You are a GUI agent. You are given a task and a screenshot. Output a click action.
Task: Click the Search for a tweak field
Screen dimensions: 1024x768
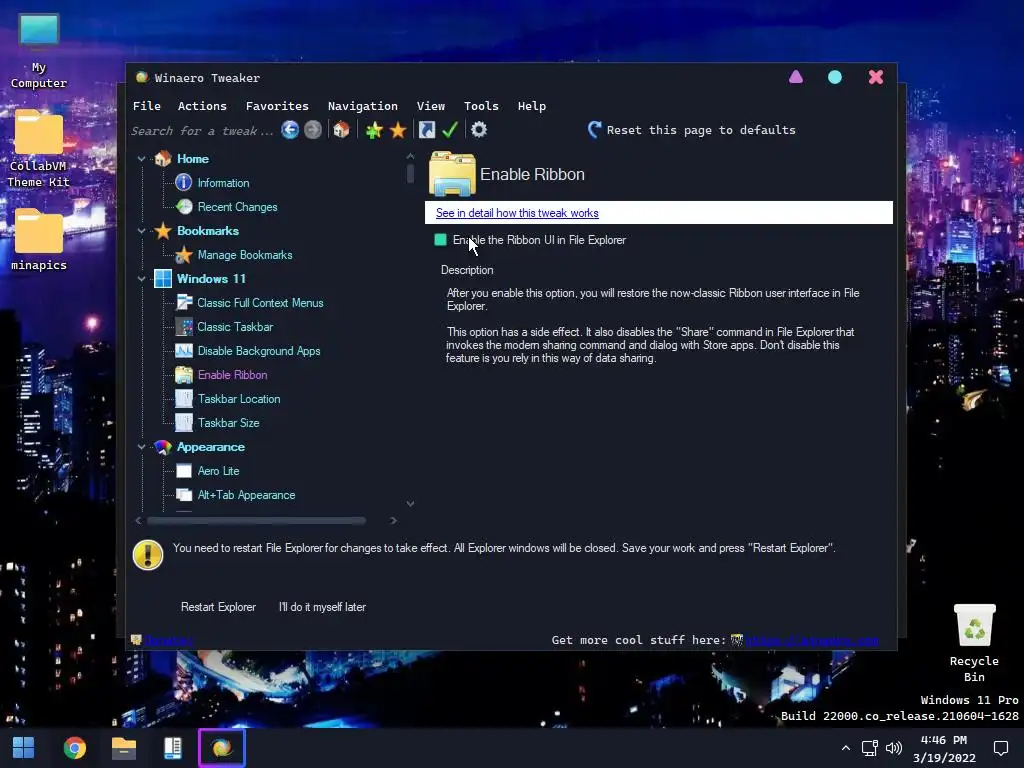[202, 131]
